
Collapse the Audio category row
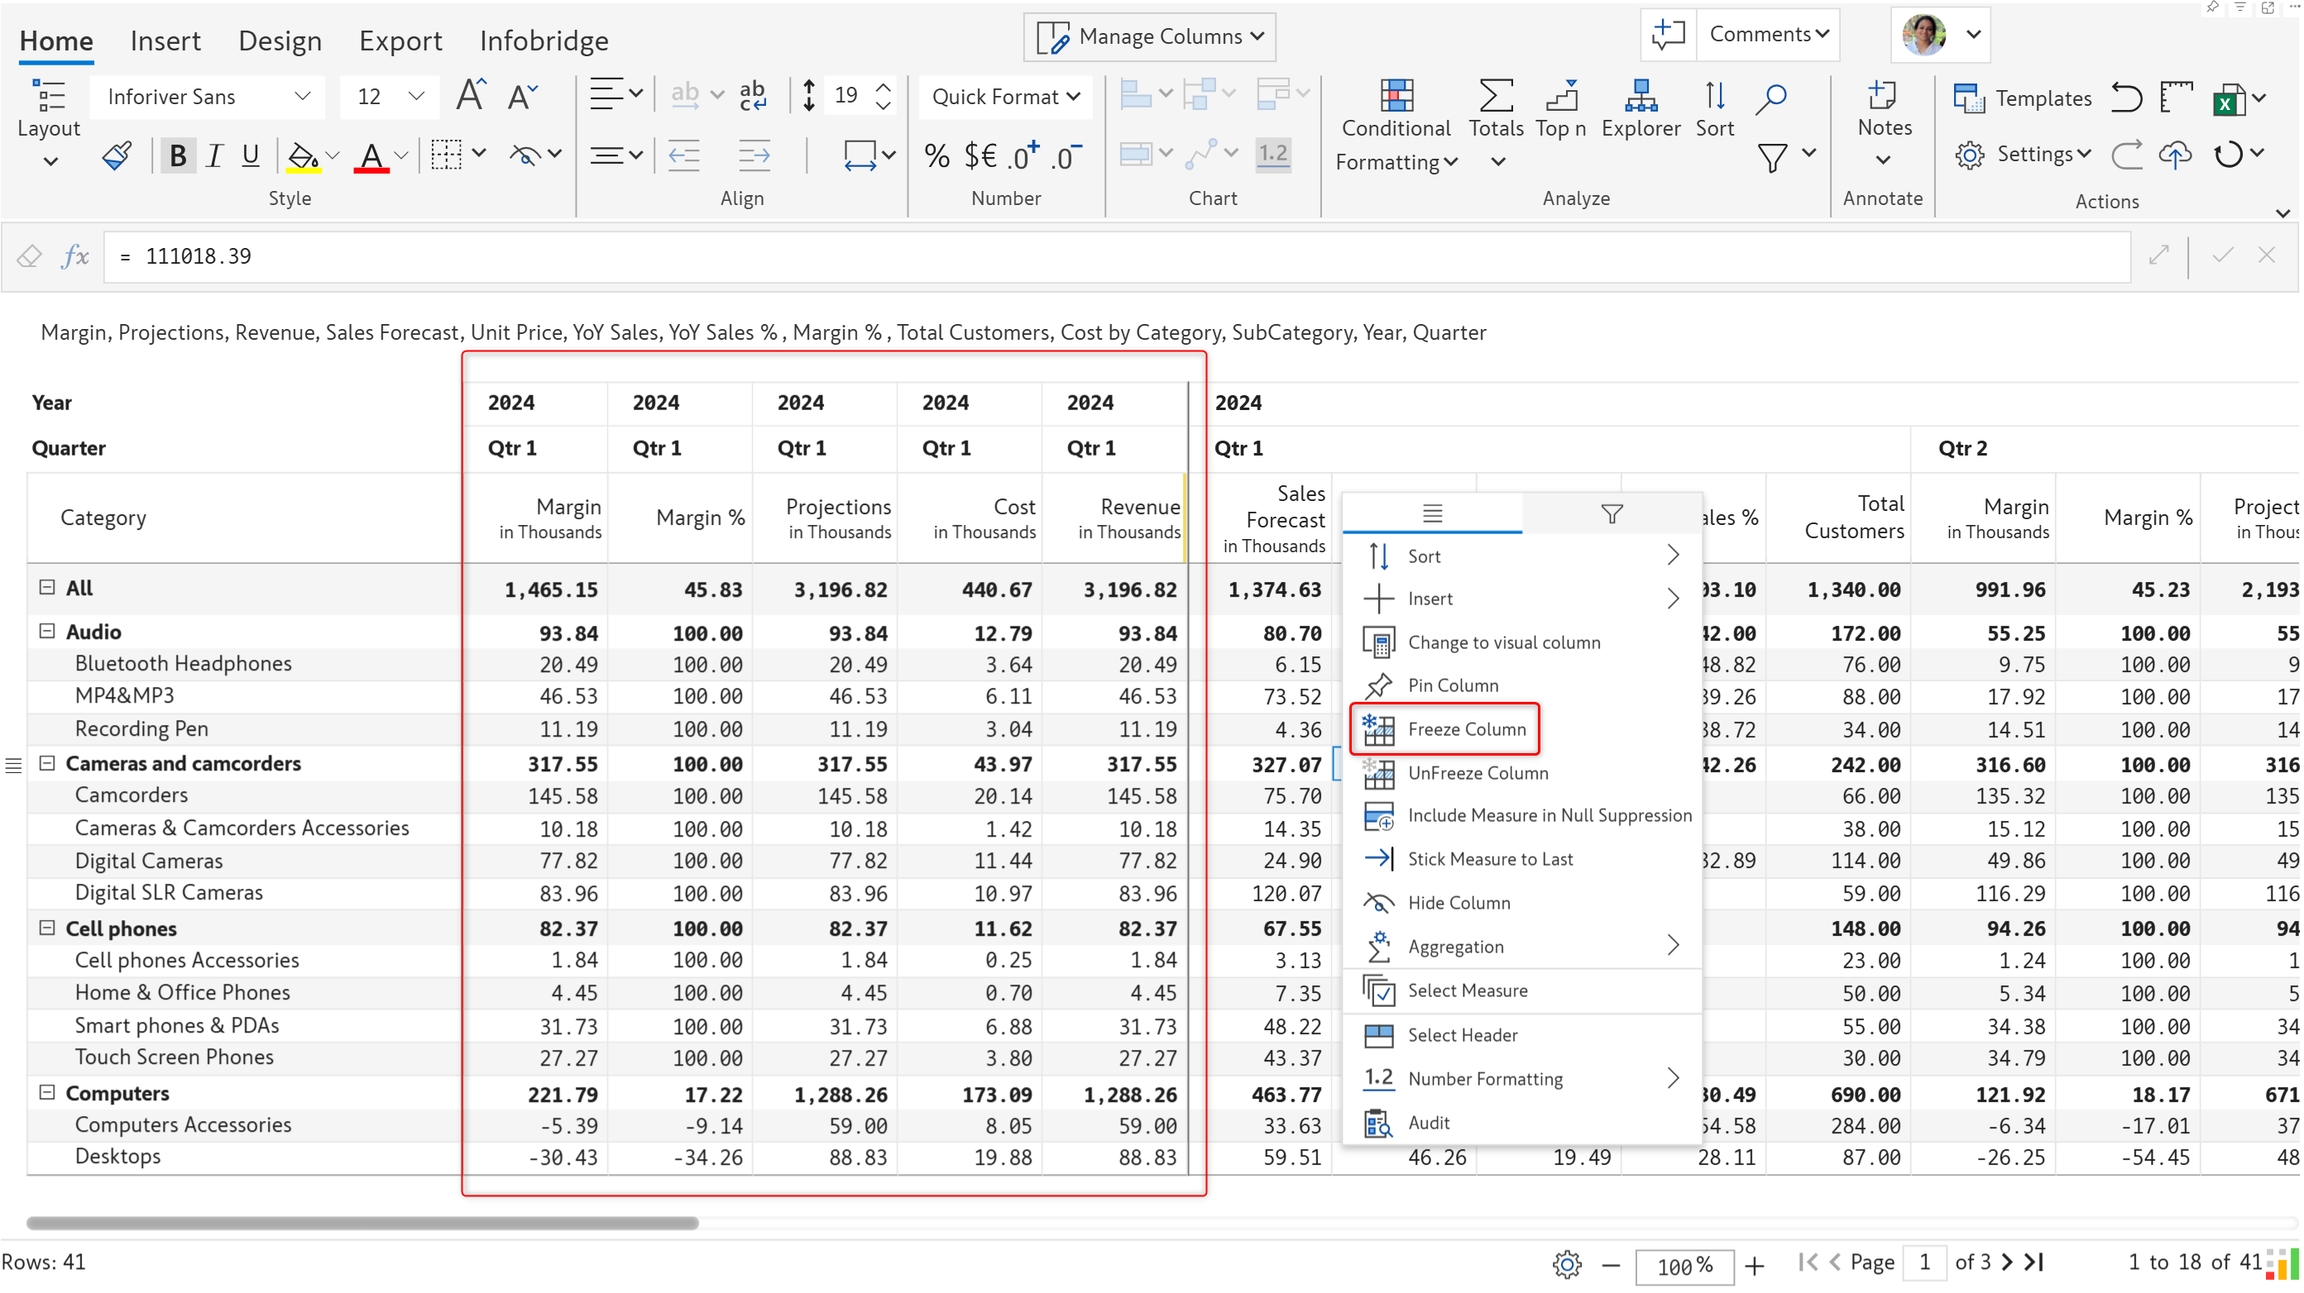47,631
